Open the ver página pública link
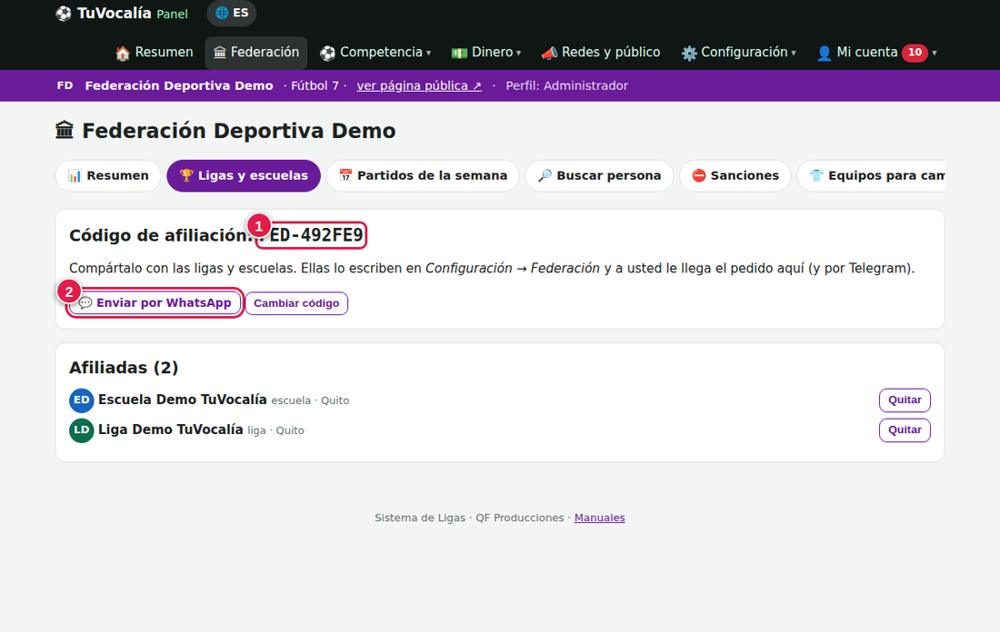The image size is (1000, 632). [x=419, y=85]
